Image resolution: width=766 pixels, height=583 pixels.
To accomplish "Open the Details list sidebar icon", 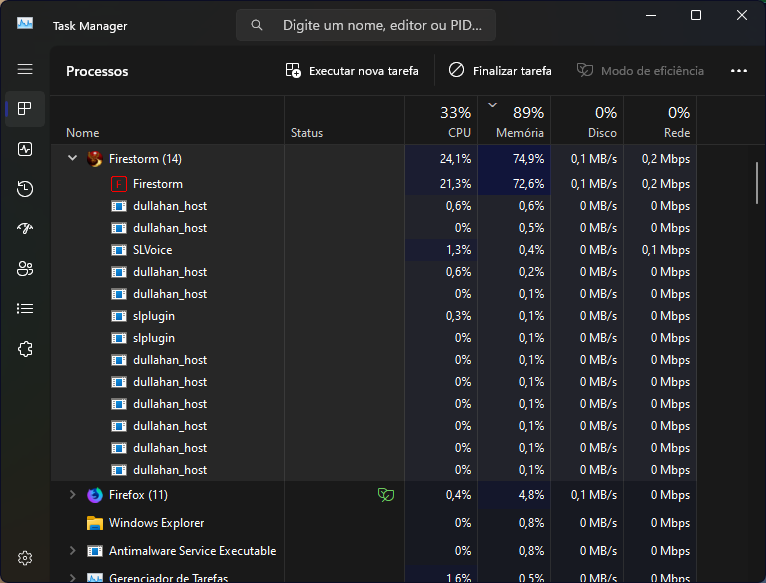I will pyautogui.click(x=25, y=309).
